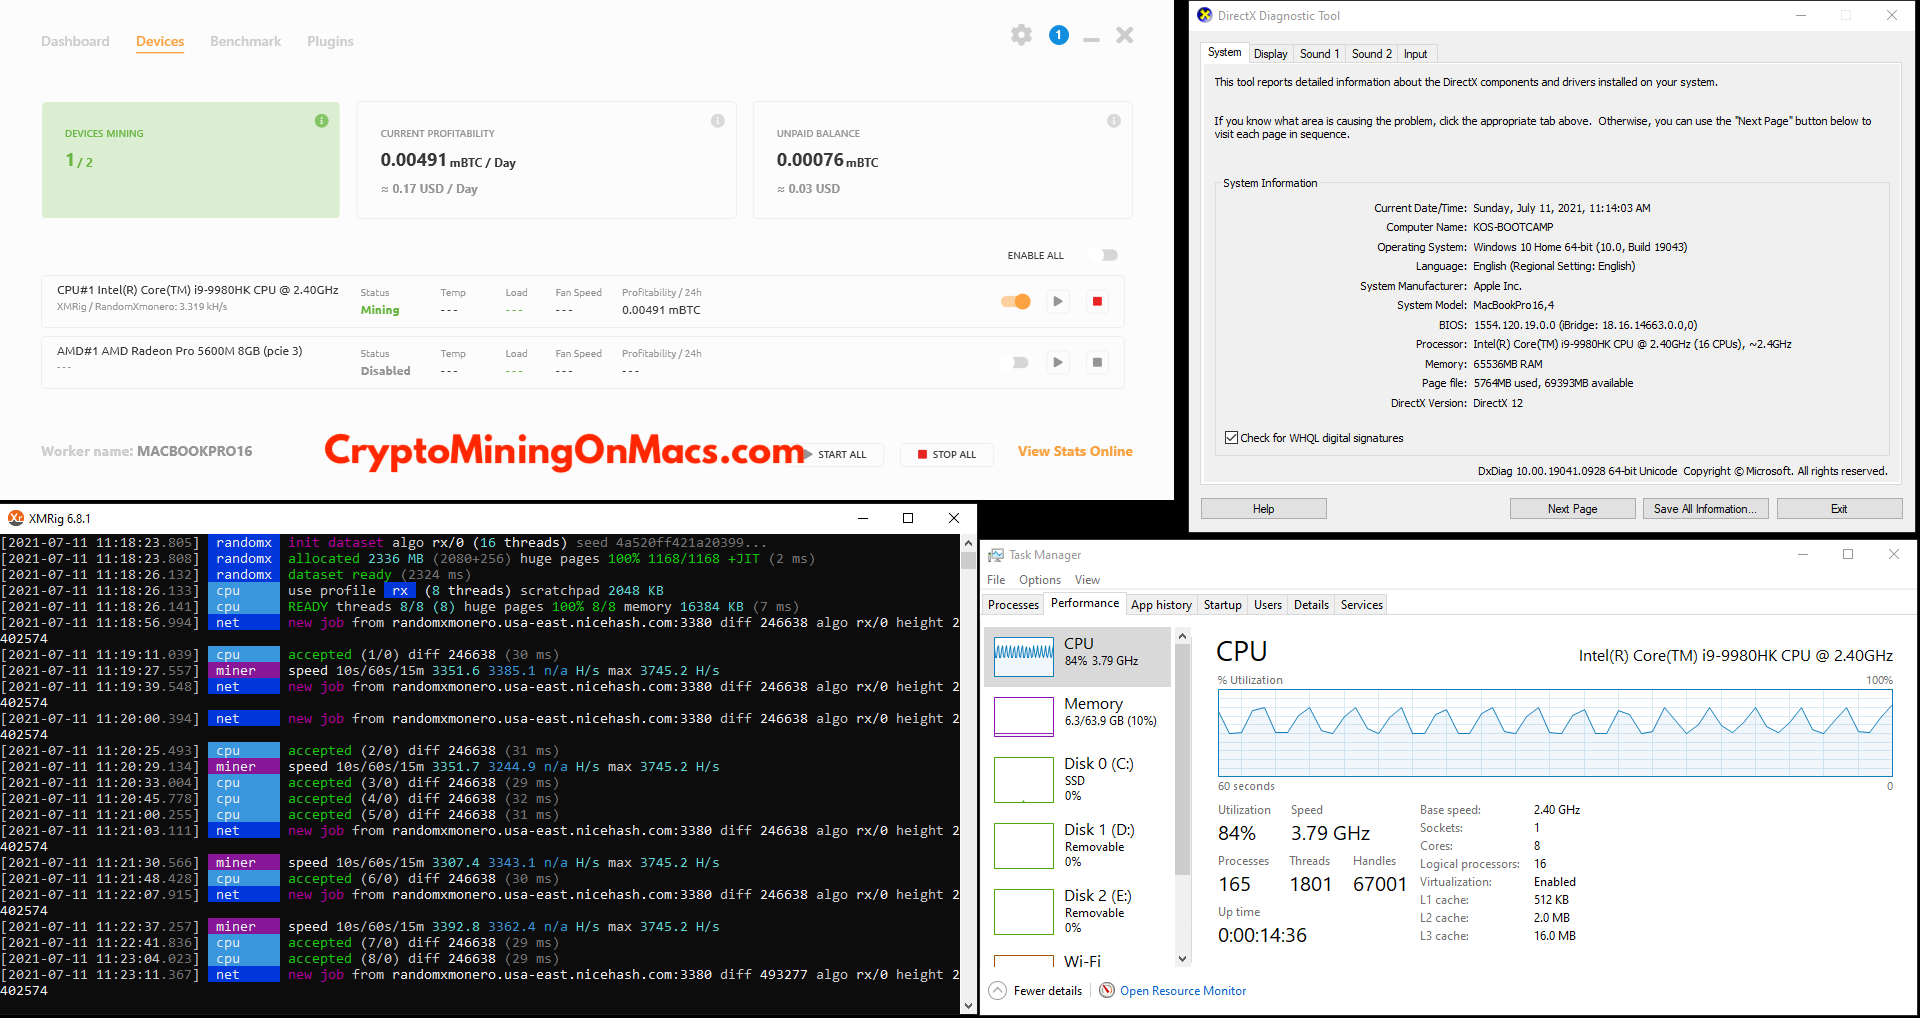Click the STOP ALL button
Screen dimensions: 1920x1018
click(x=947, y=454)
